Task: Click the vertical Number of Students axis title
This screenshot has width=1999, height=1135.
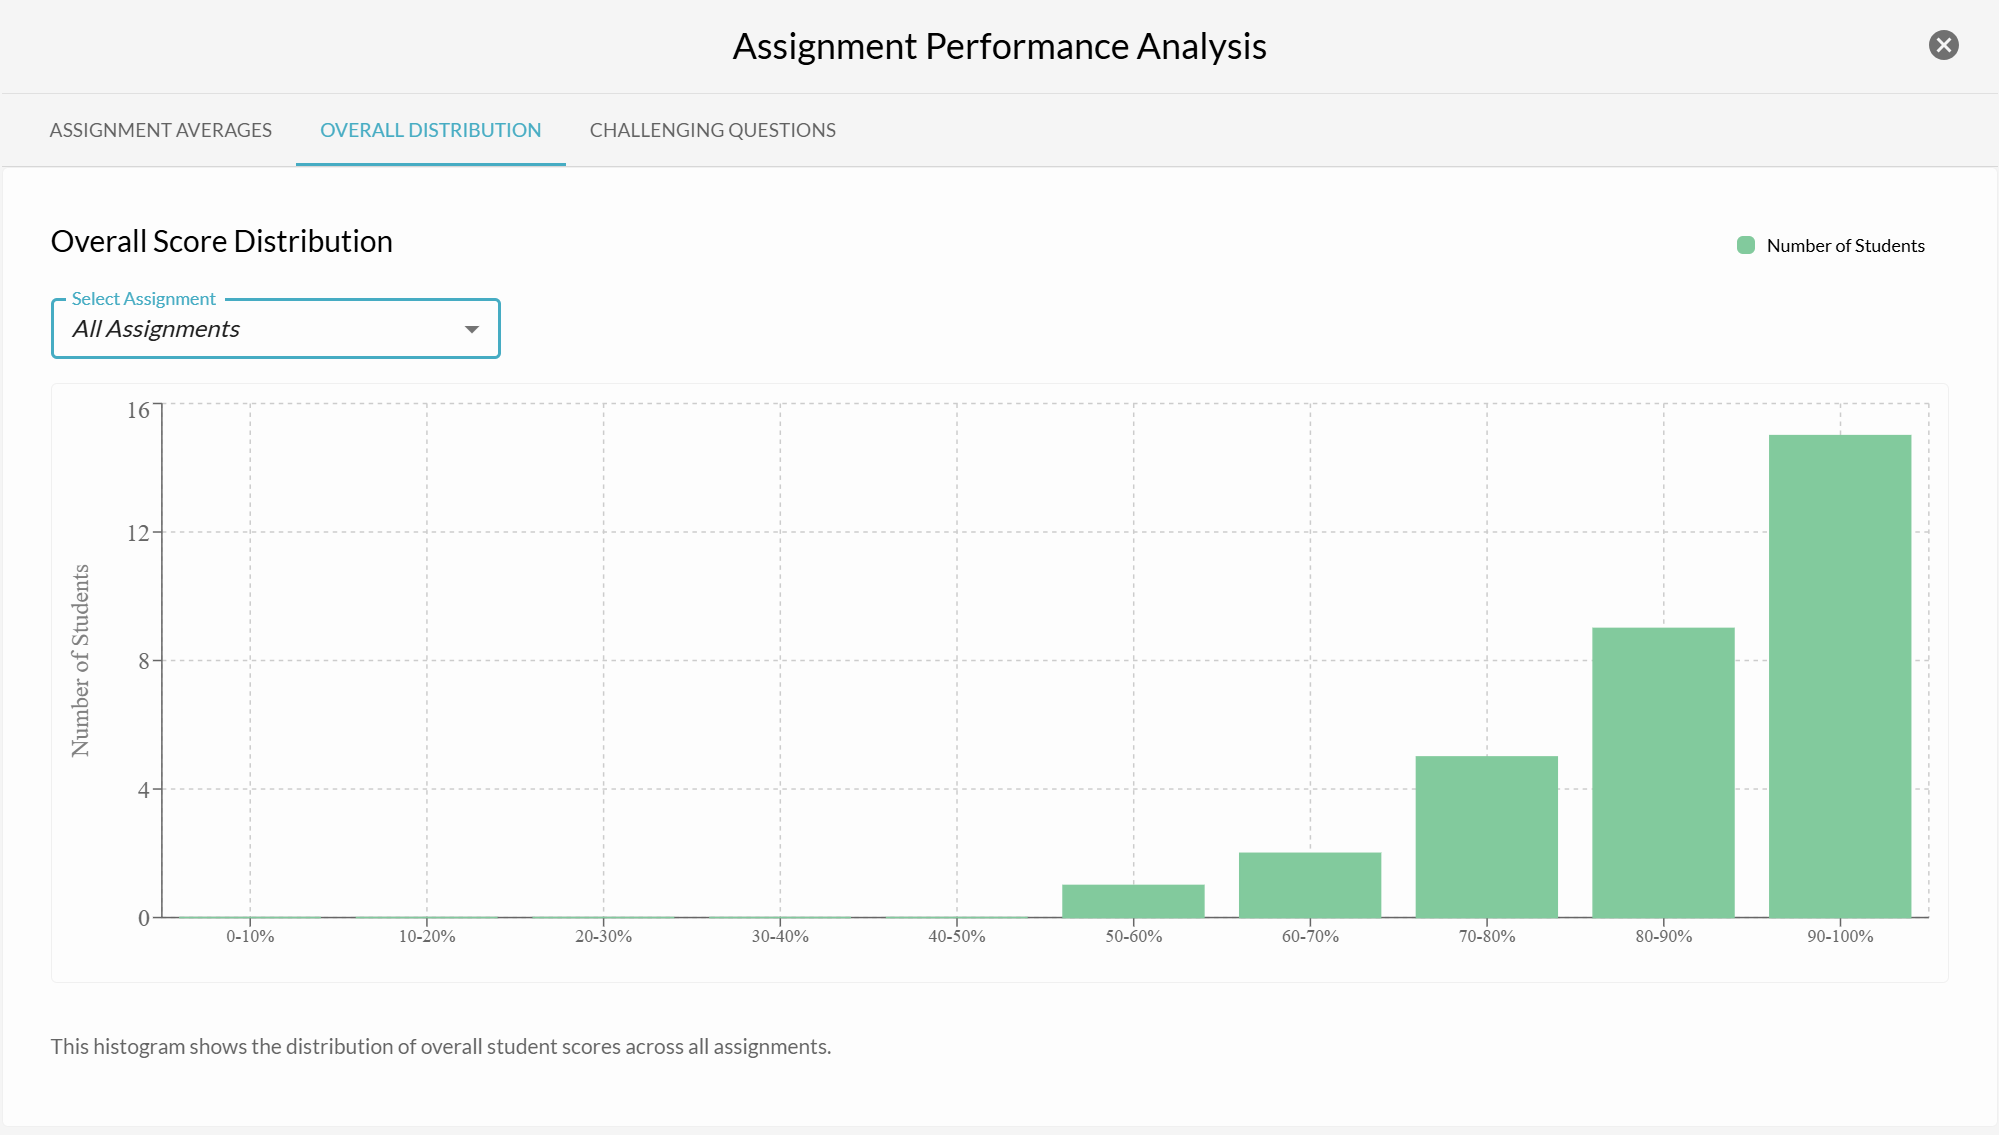Action: pyautogui.click(x=80, y=661)
